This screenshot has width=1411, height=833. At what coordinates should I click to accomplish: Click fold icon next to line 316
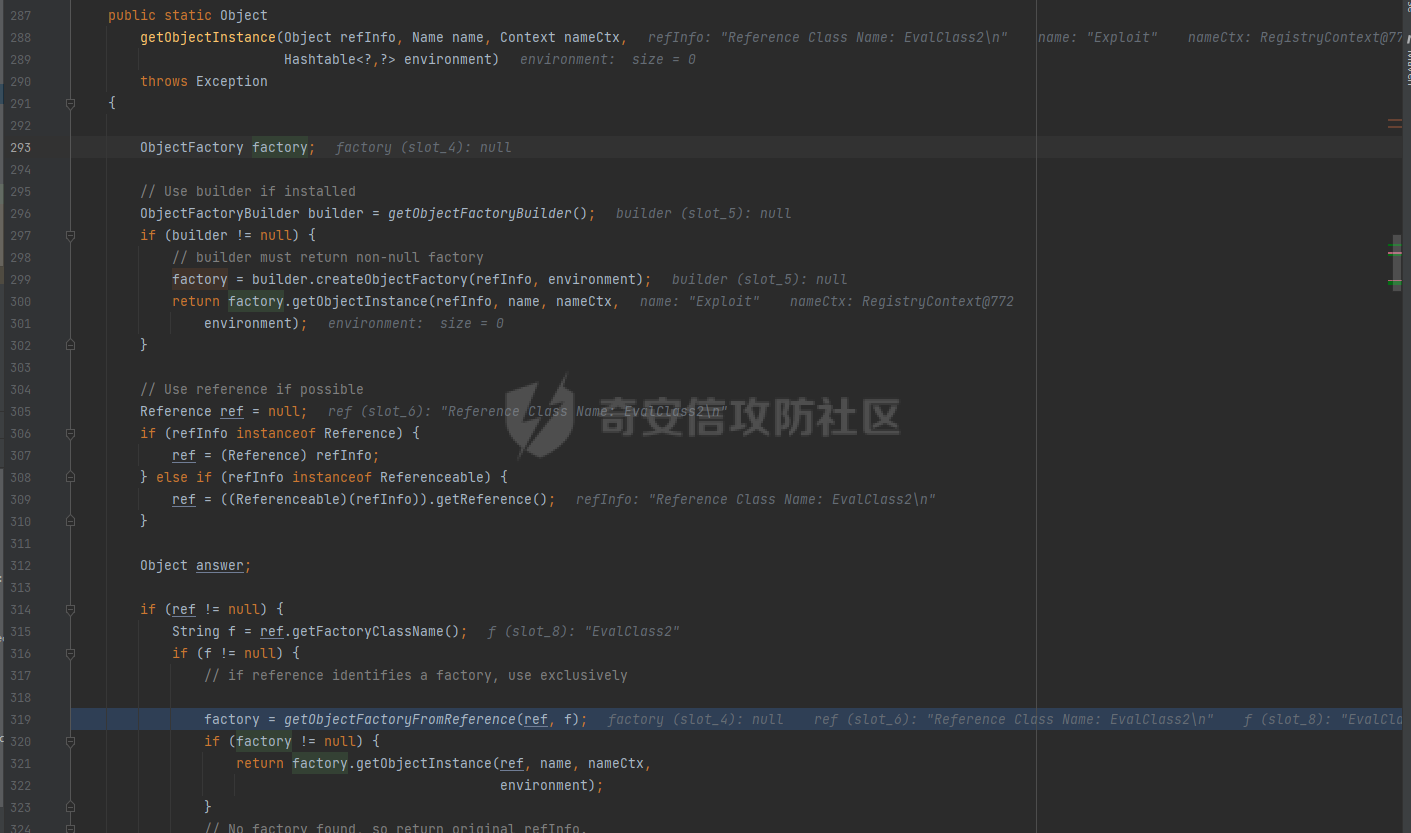[70, 653]
